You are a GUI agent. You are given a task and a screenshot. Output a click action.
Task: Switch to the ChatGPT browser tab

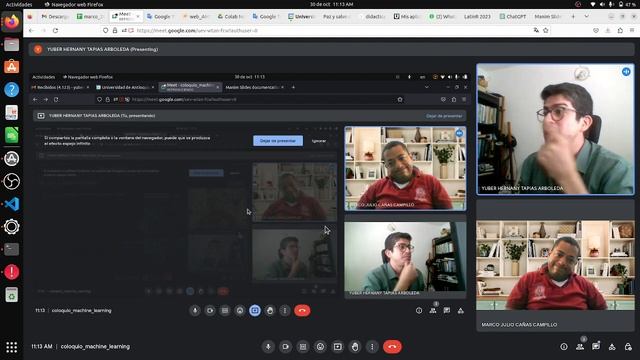pos(513,16)
